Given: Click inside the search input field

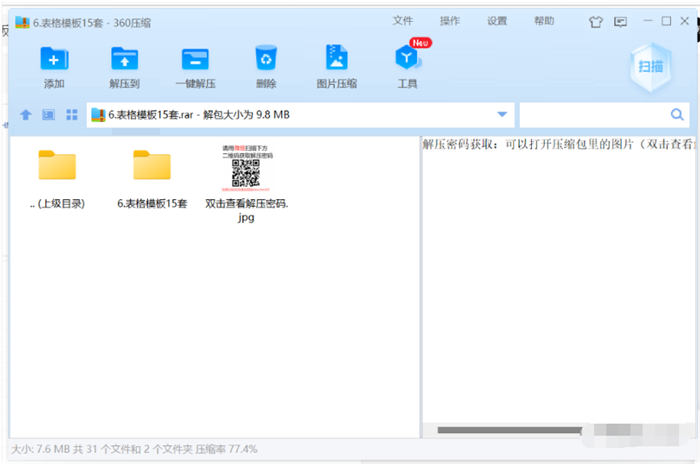Looking at the screenshot, I should click(592, 115).
